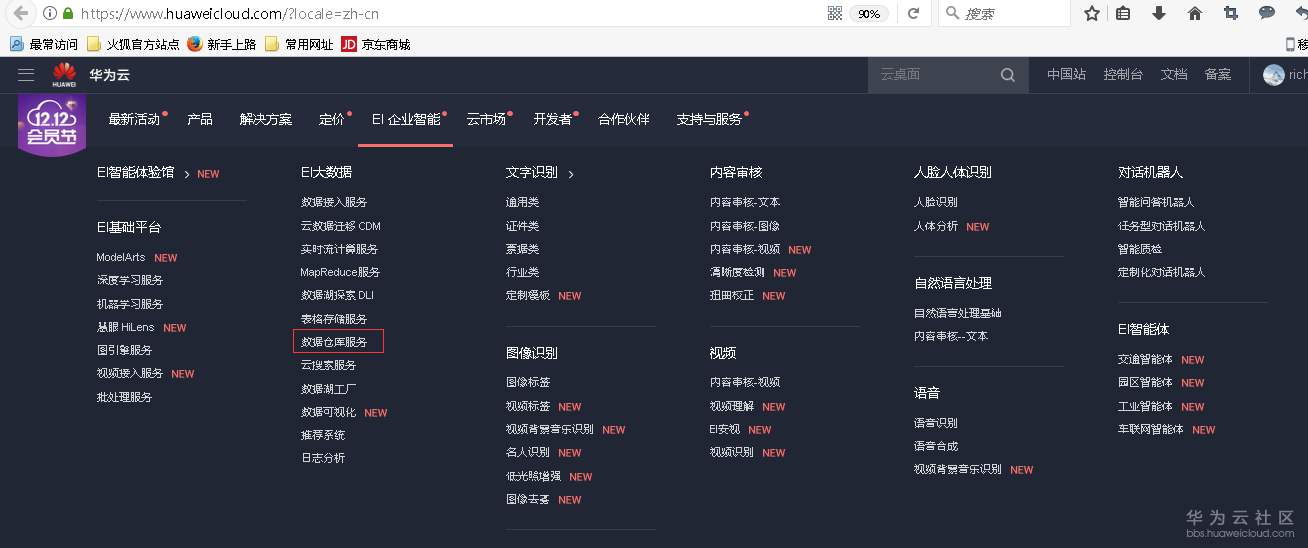Screen dimensions: 1308x548
Task: Open the 开发者 nav menu
Action: (x=555, y=119)
